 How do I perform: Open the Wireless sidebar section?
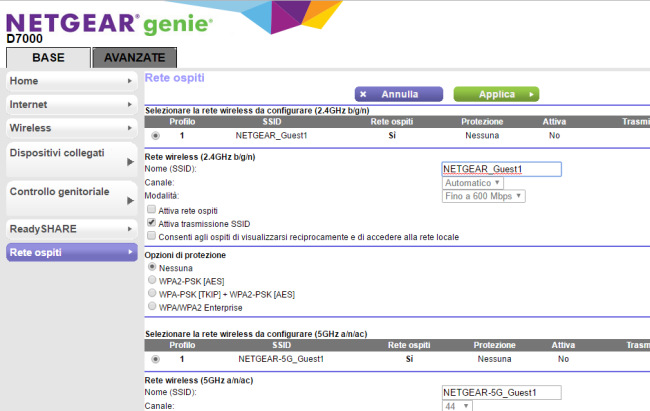tap(68, 128)
